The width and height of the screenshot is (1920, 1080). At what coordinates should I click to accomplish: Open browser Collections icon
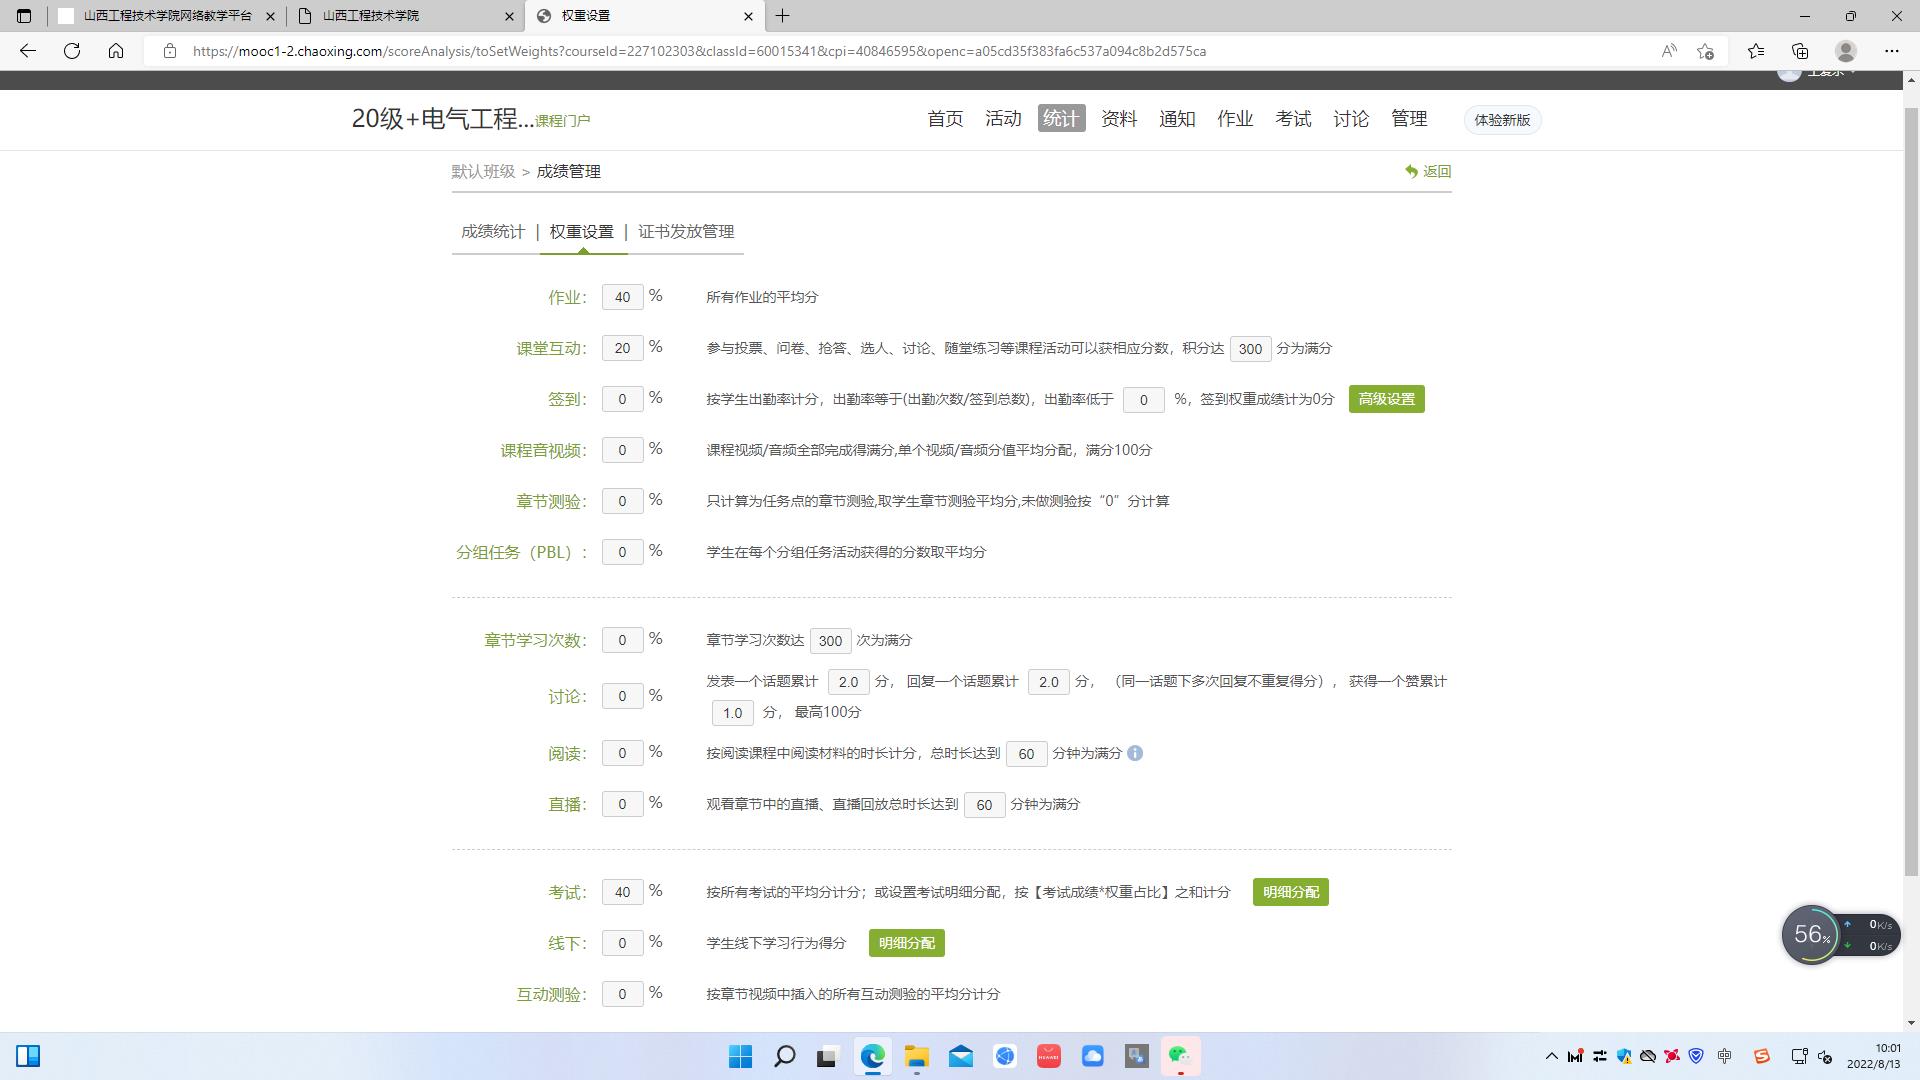click(x=1800, y=51)
